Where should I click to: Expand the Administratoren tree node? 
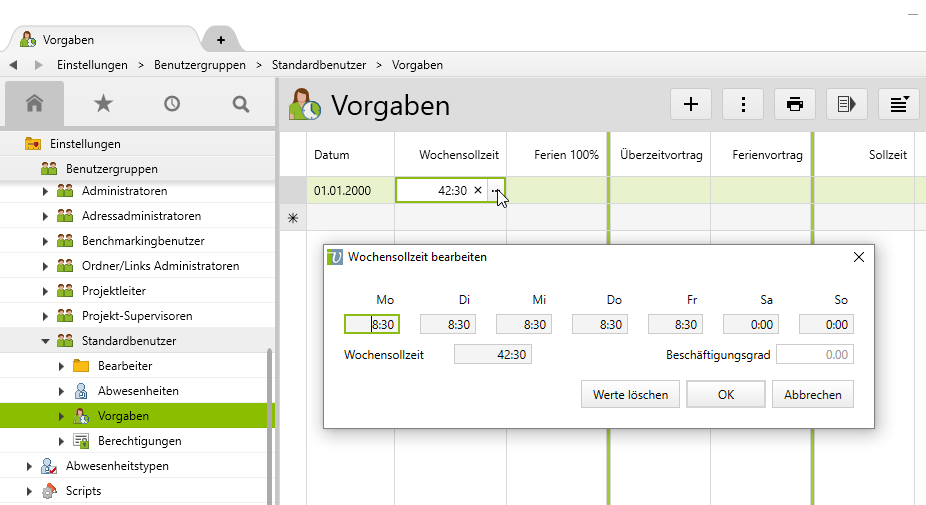click(x=45, y=191)
